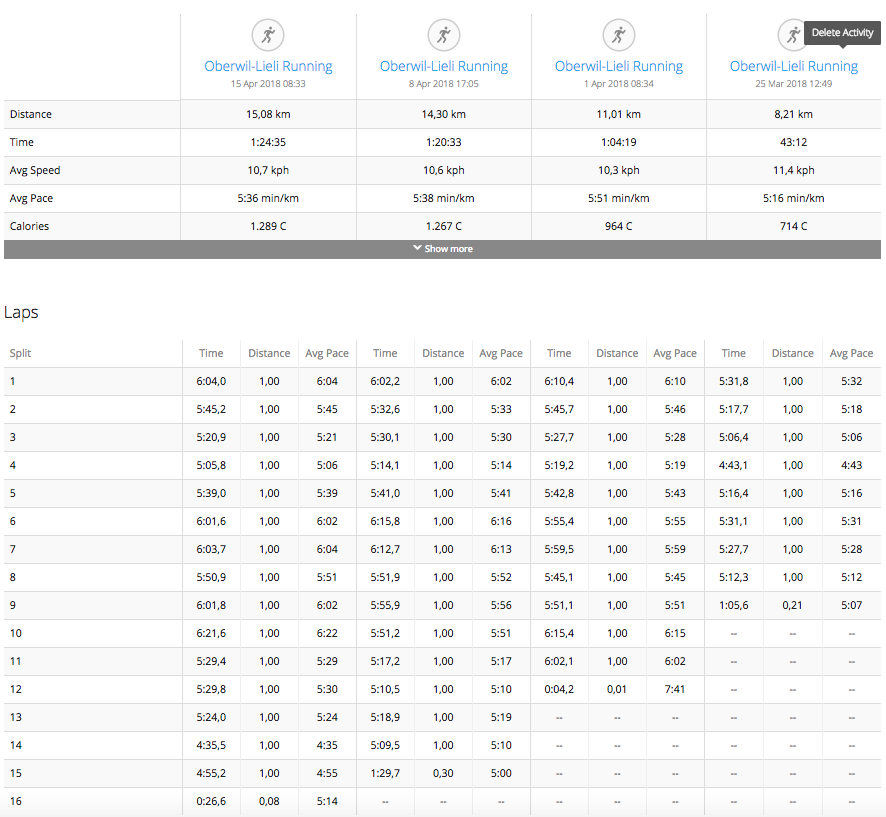Click the 0,30 distance in split 15
Image resolution: width=886 pixels, height=817 pixels.
(443, 773)
